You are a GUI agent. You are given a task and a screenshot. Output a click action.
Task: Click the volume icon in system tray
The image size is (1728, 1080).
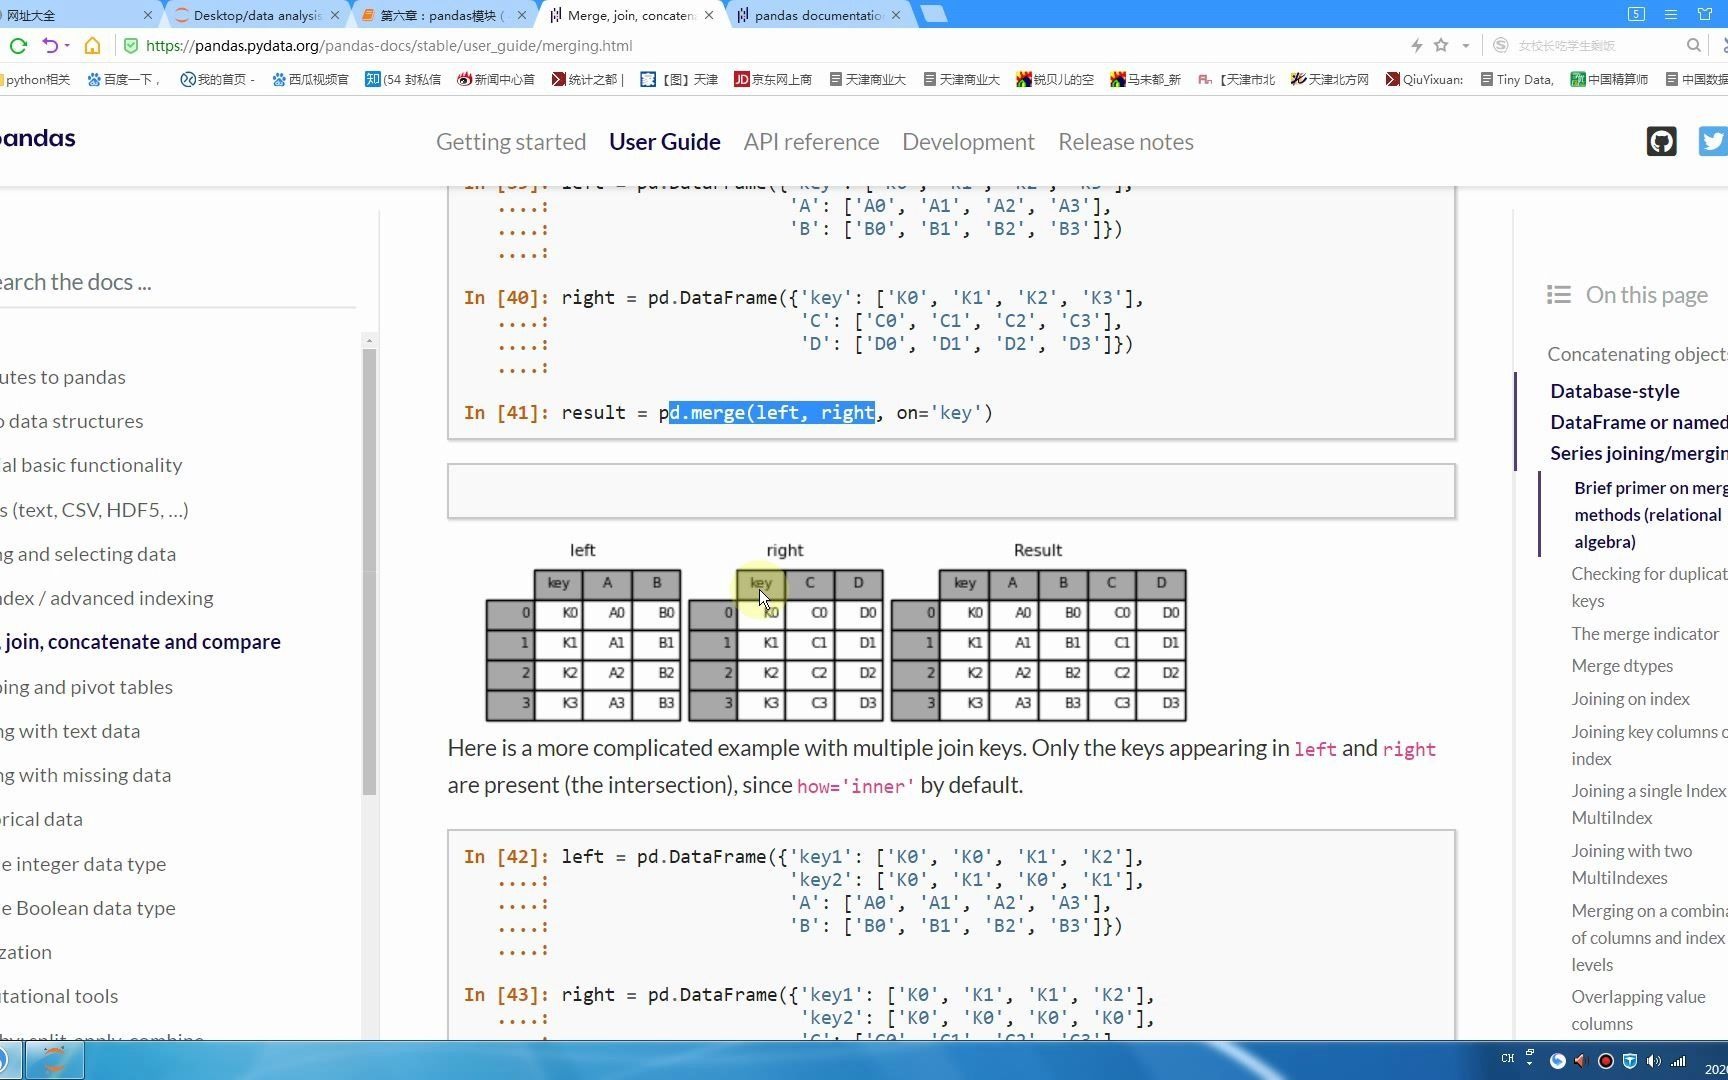[1653, 1061]
